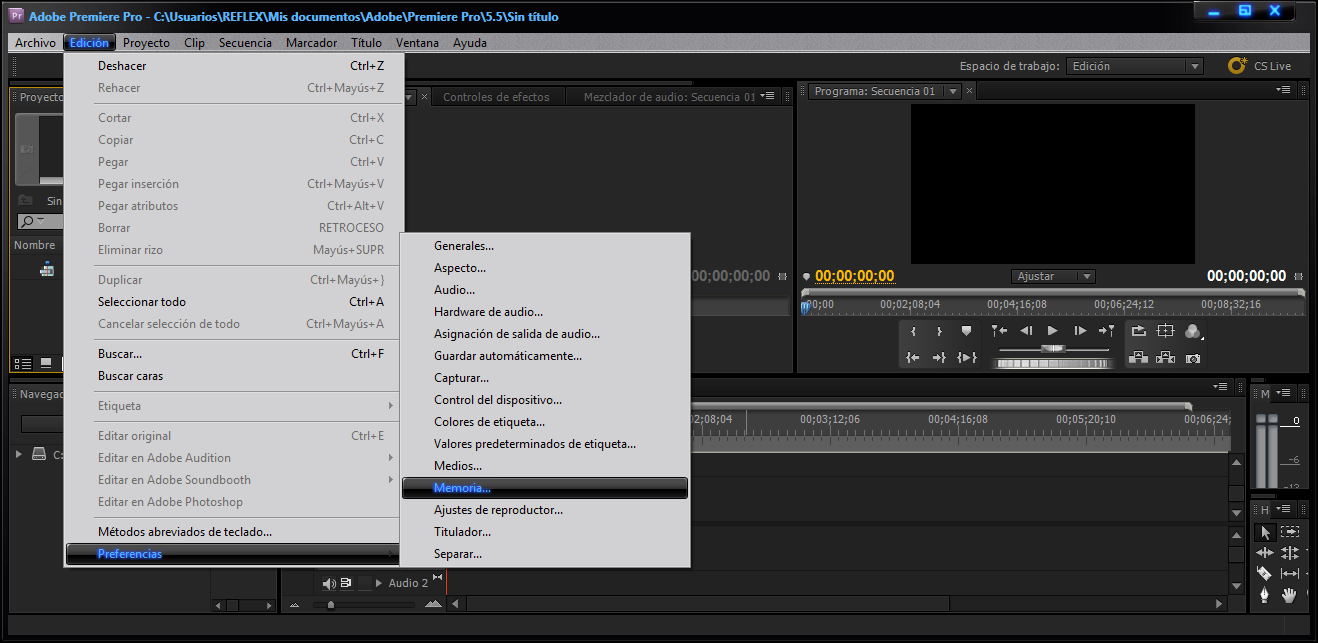
Task: Play In to Out button
Action: (x=966, y=357)
